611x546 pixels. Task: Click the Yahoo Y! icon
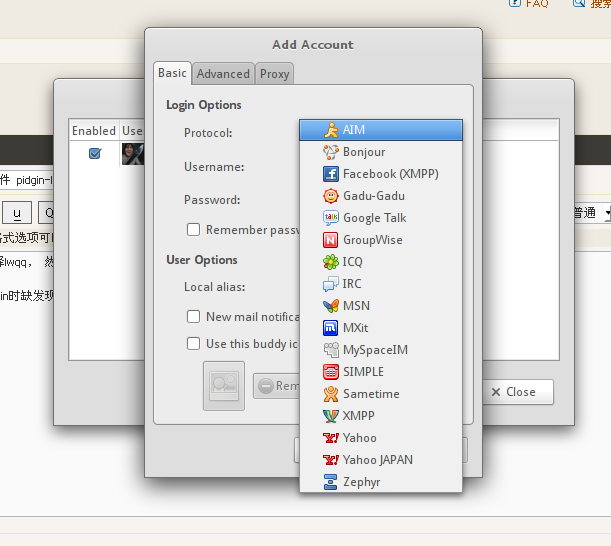[x=330, y=438]
